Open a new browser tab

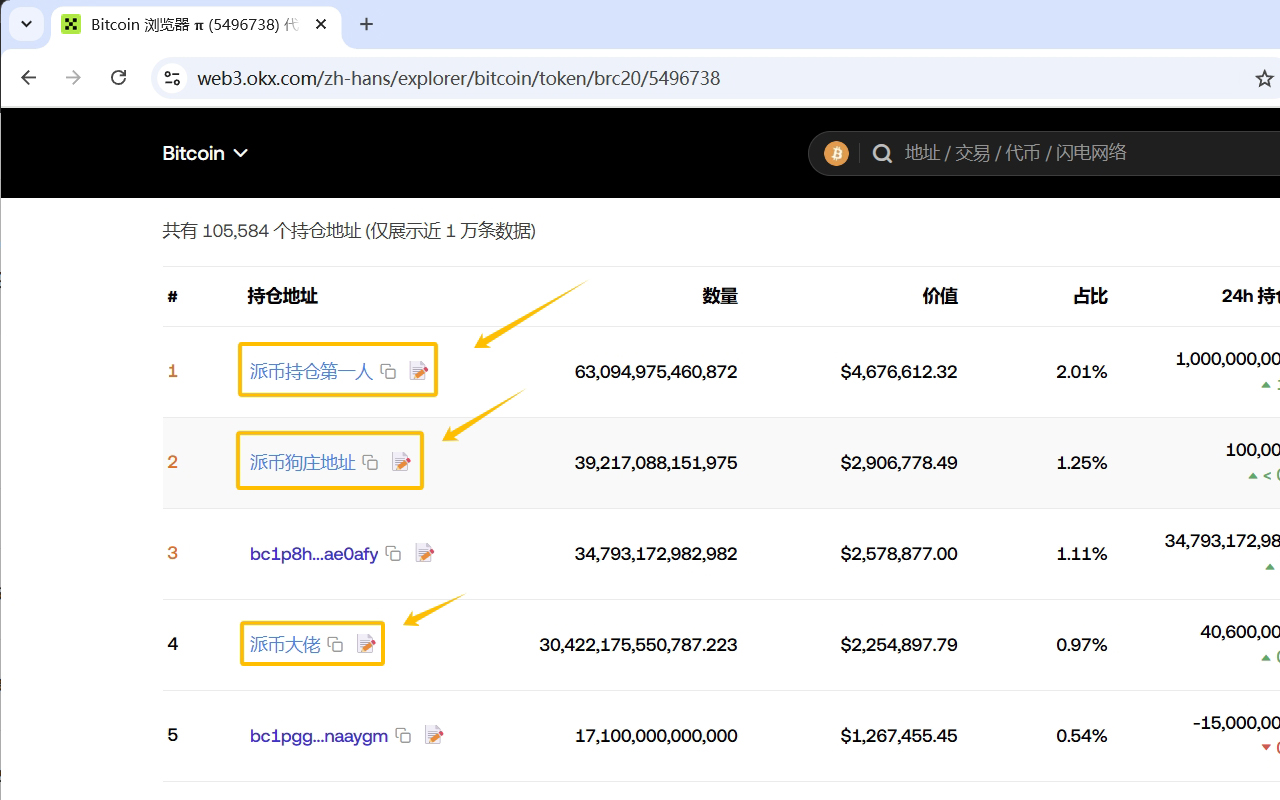(366, 25)
